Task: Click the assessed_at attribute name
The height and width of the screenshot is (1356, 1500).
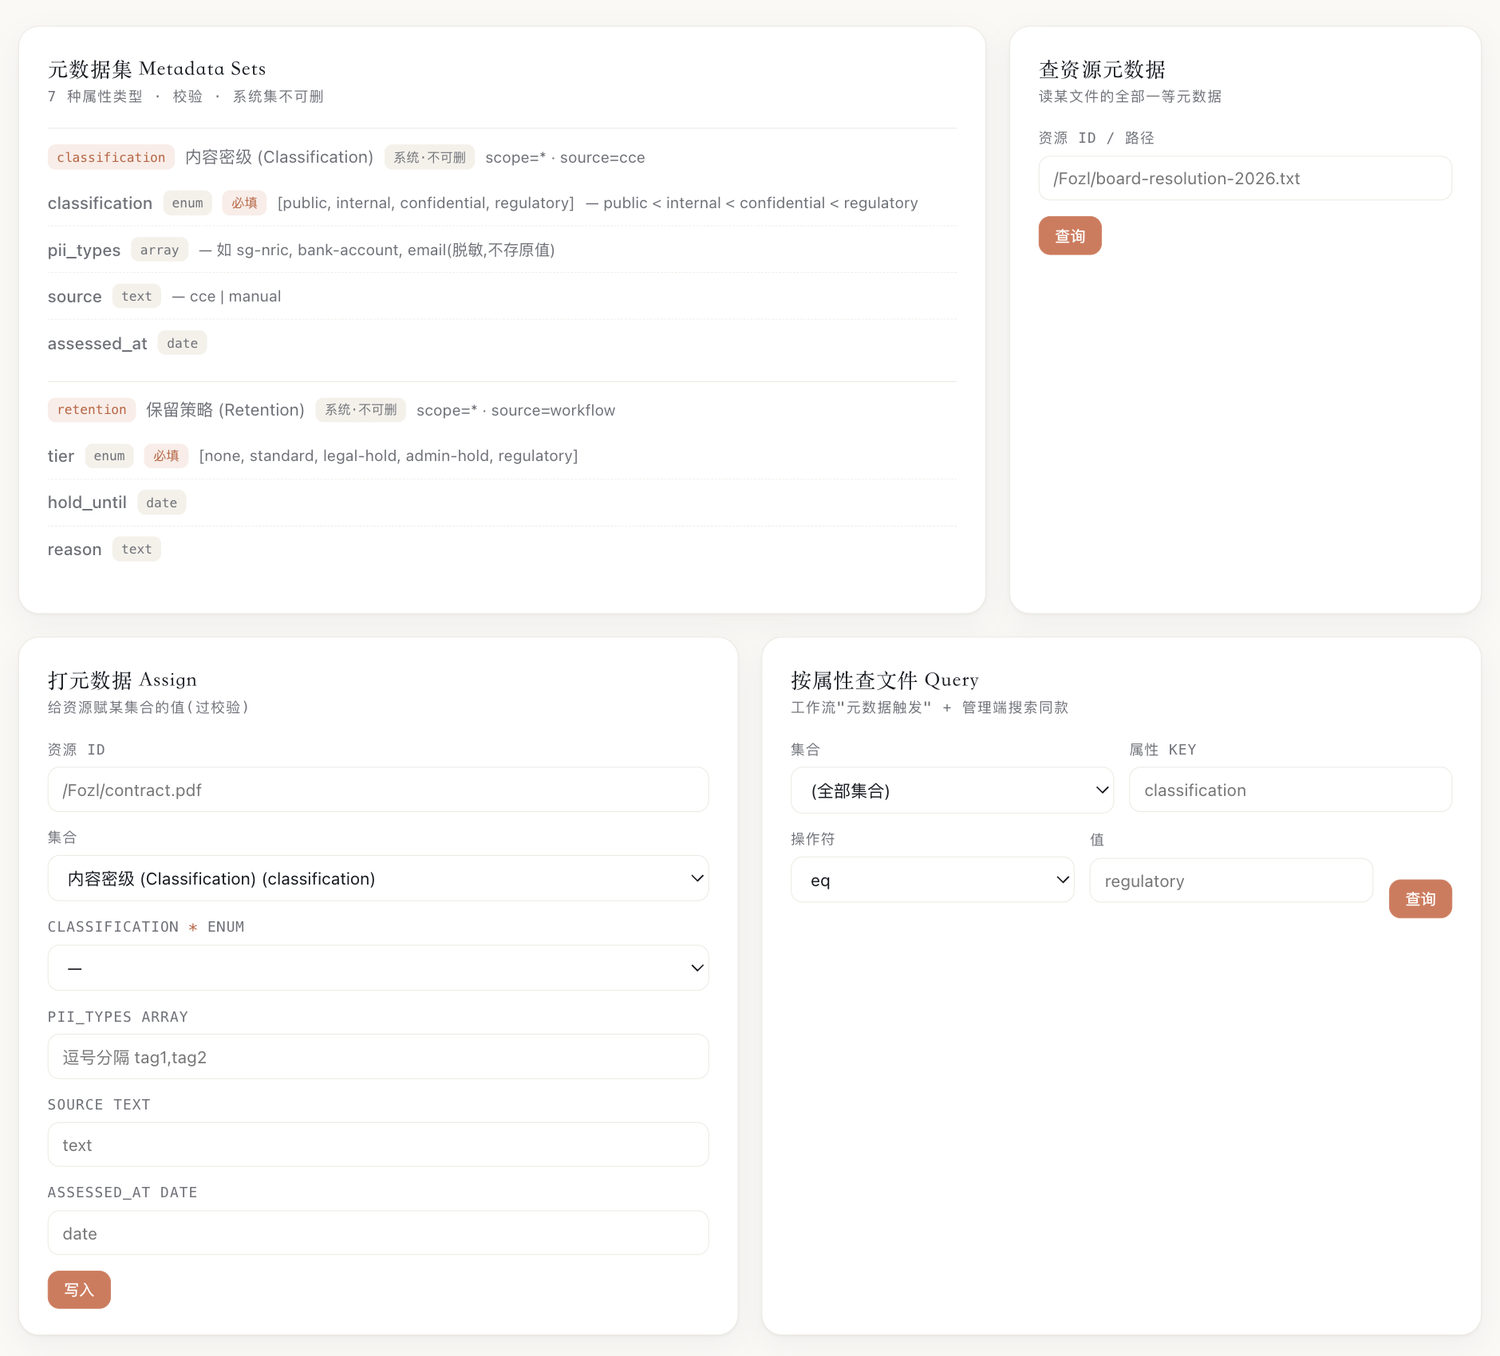Action: 97,344
